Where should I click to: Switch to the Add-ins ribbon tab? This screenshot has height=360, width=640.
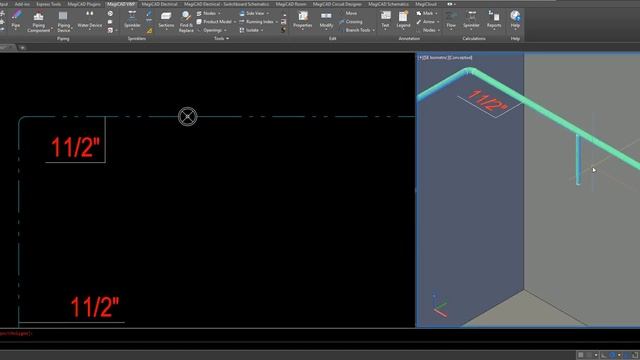[22, 4]
